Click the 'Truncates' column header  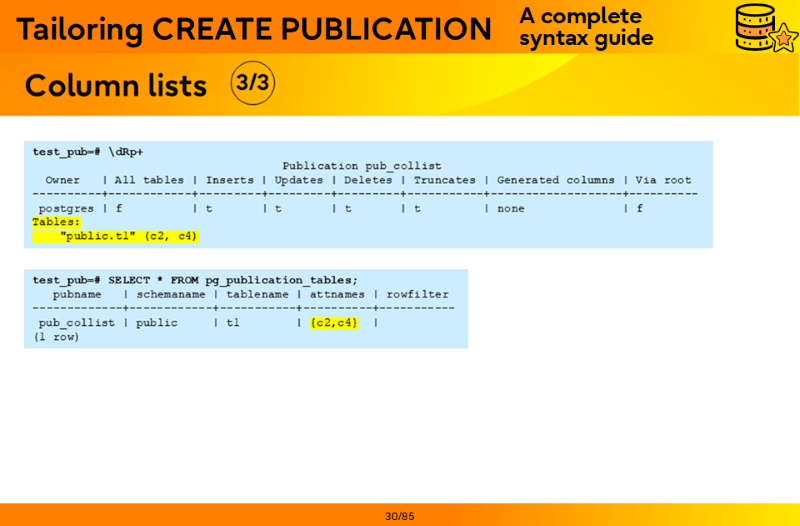pos(444,180)
